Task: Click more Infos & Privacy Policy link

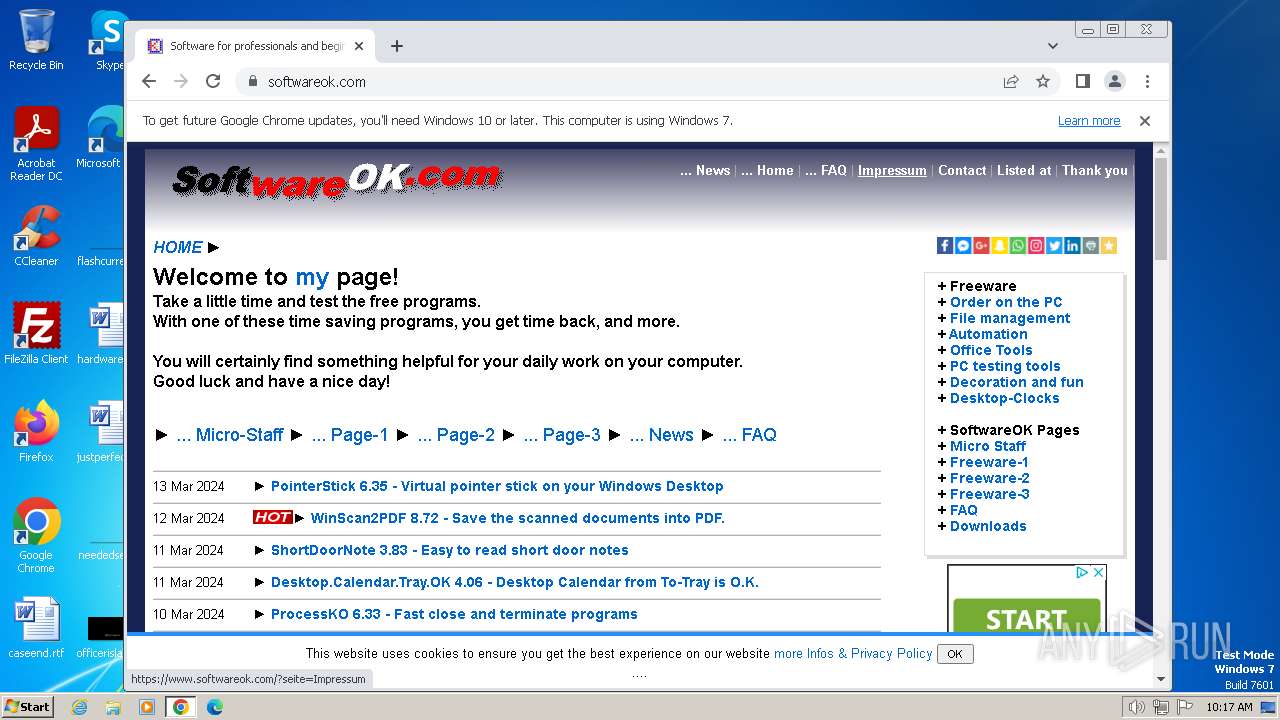Action: pos(853,653)
